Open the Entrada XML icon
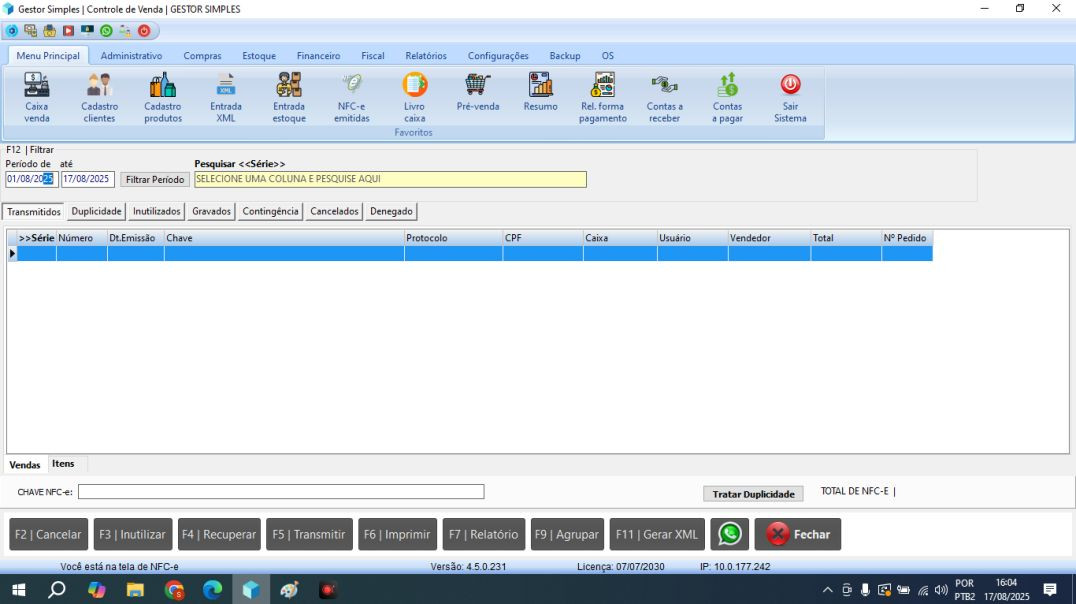The height and width of the screenshot is (604, 1076). tap(226, 87)
